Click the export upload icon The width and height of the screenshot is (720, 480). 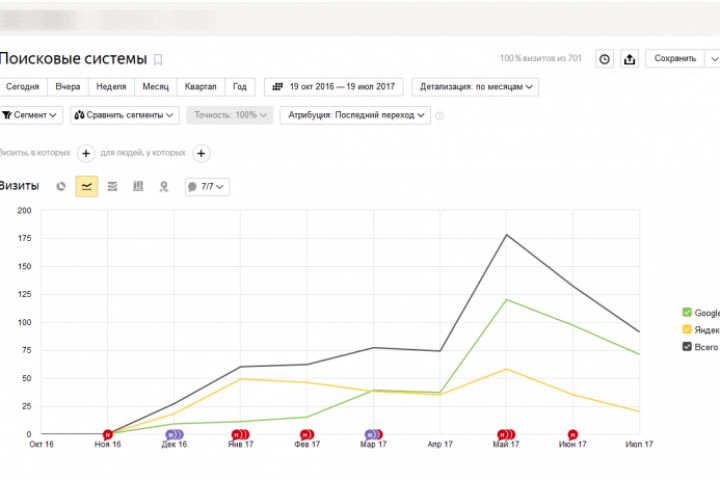(629, 59)
